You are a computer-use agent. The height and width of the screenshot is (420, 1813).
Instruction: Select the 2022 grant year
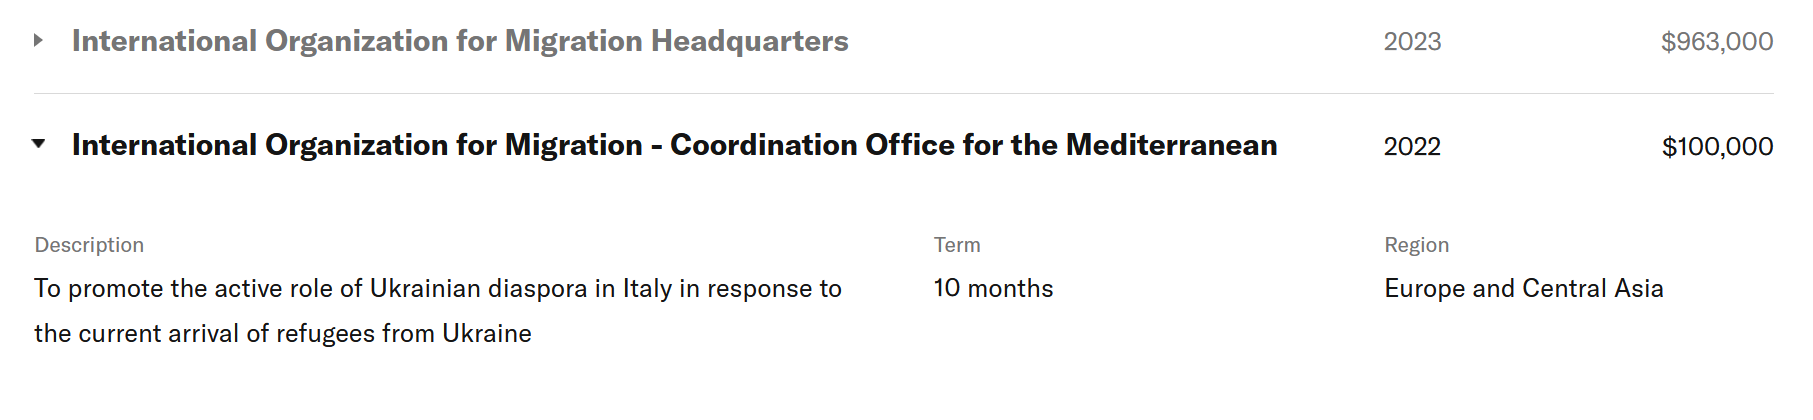[1412, 147]
